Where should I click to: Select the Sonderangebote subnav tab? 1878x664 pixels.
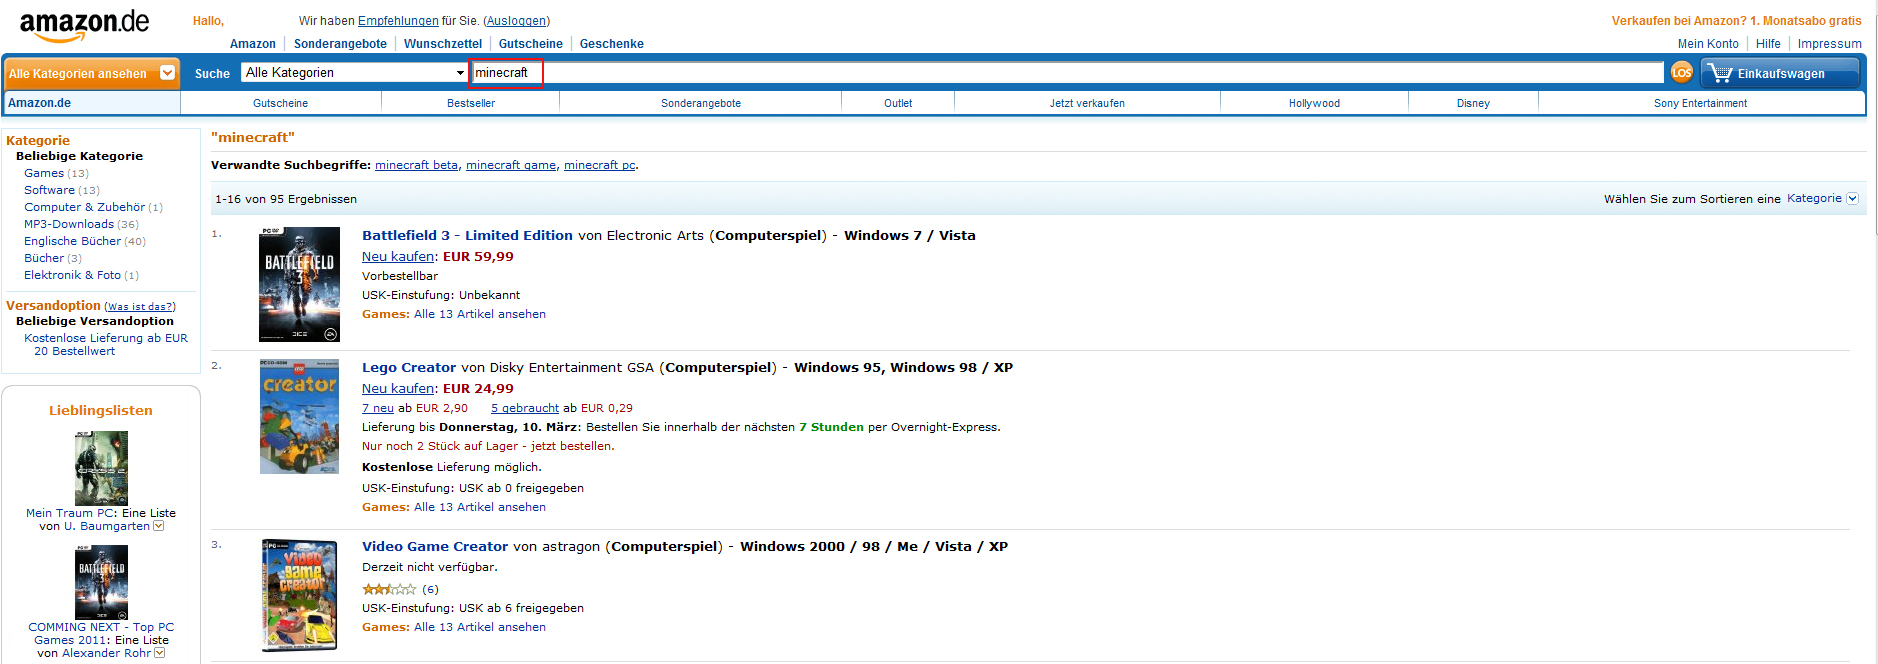click(701, 103)
